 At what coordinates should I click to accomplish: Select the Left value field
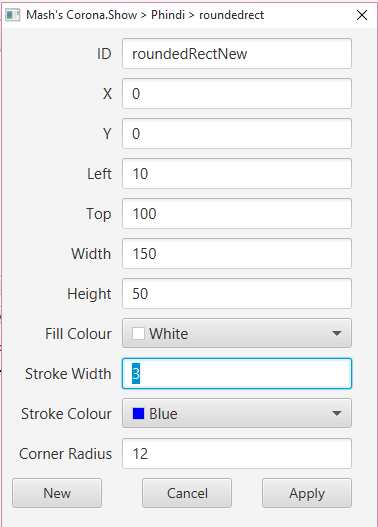(237, 173)
